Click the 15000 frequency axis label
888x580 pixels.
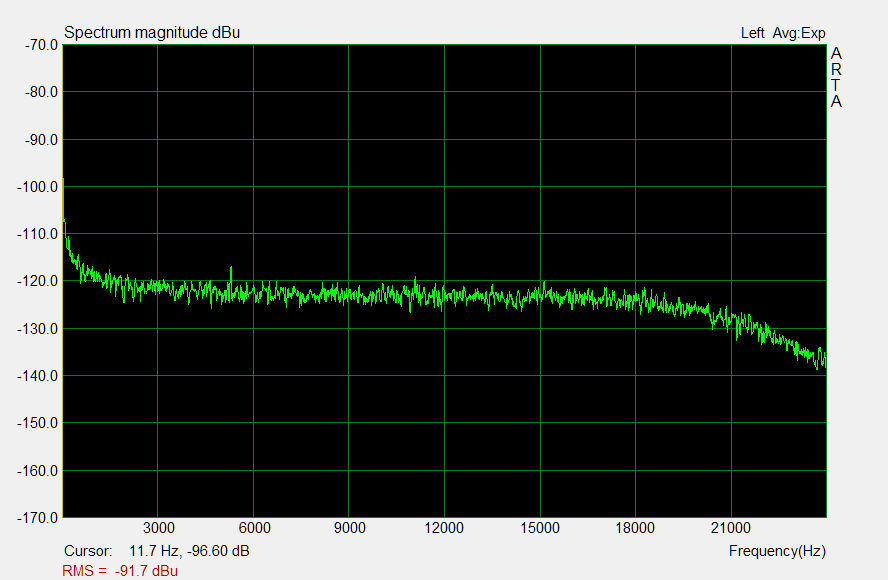pyautogui.click(x=540, y=528)
